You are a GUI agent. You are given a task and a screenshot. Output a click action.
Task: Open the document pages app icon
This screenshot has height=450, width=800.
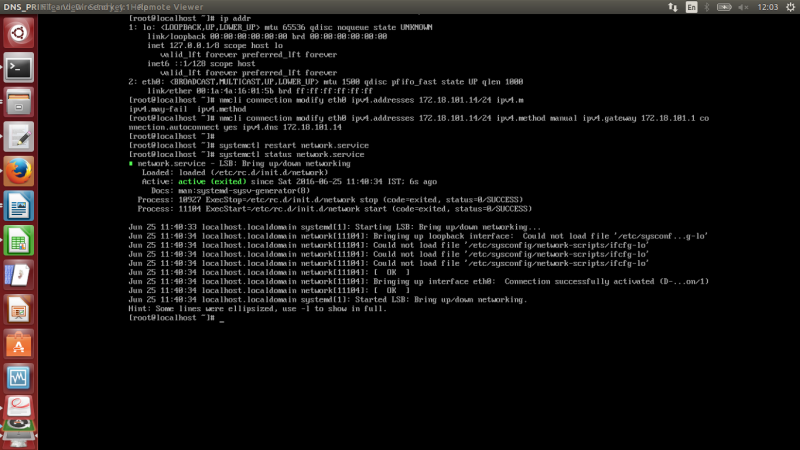(x=19, y=274)
